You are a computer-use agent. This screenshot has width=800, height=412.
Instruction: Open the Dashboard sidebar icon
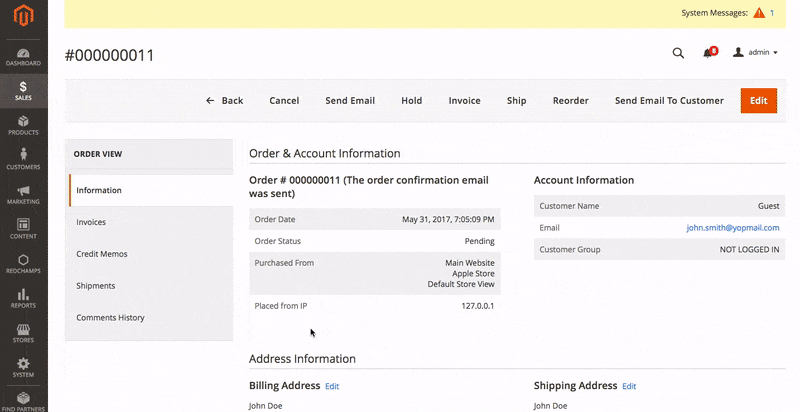23,57
